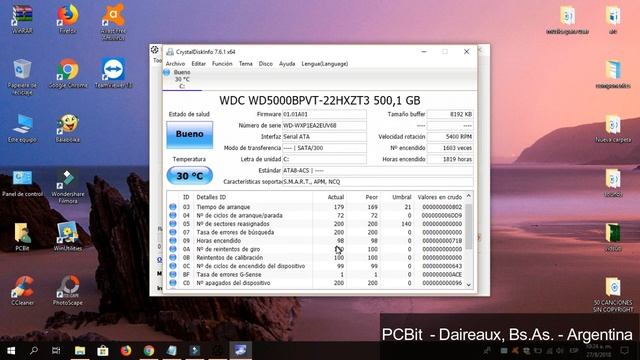Viewport: 640px width, 360px height.
Task: Launch Chrome from the taskbar
Action: tap(149, 351)
